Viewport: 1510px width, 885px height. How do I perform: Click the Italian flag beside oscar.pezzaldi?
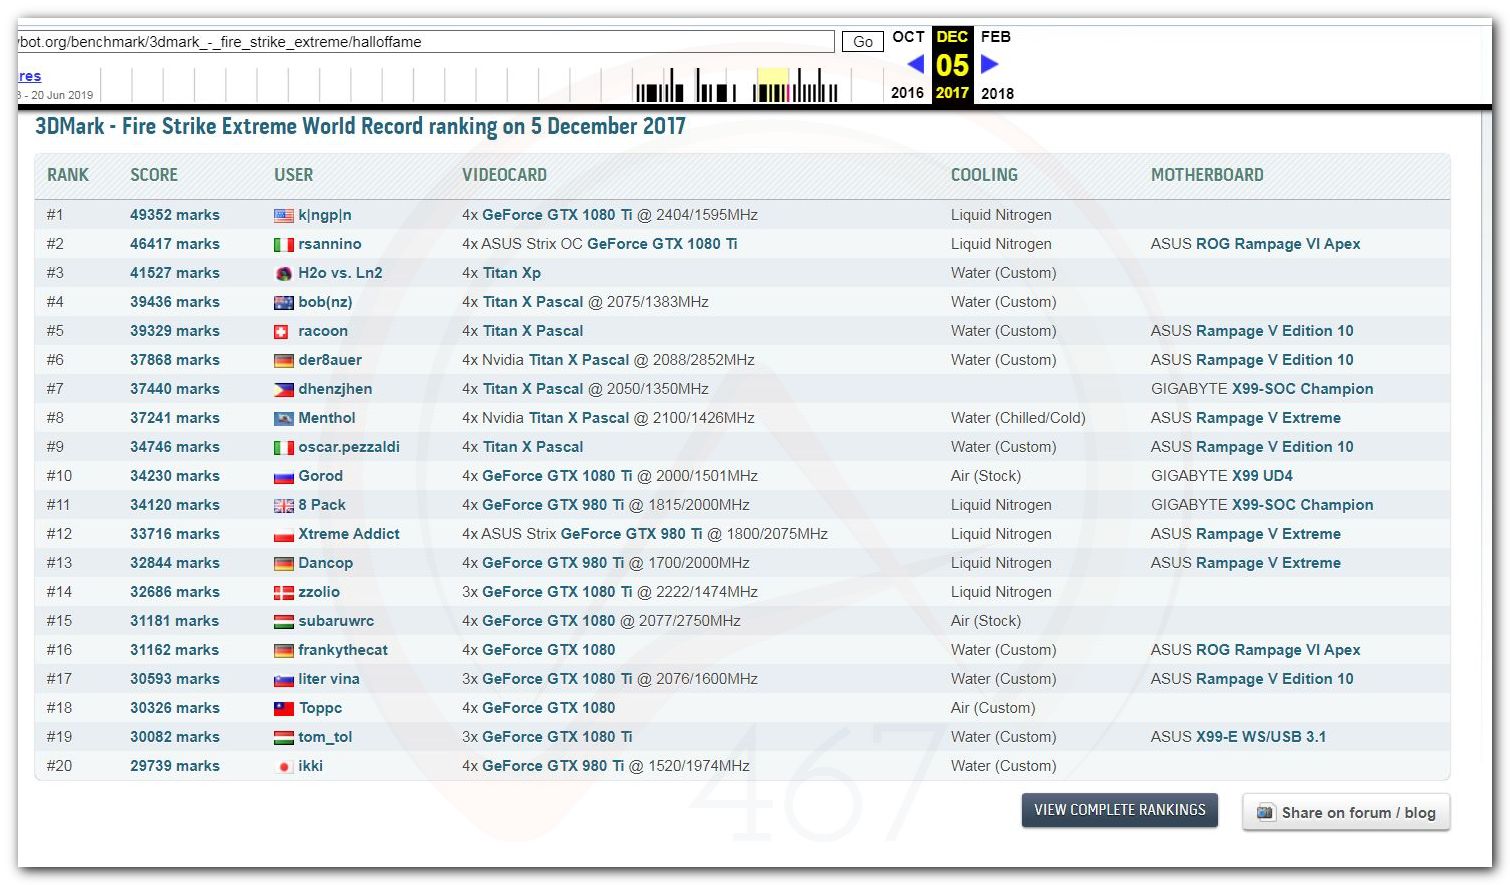[x=284, y=447]
